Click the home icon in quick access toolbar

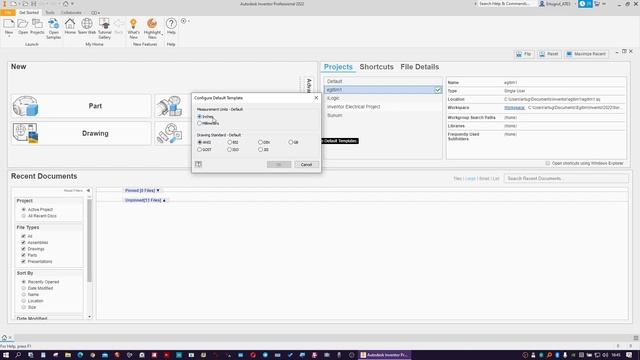(x=65, y=4)
